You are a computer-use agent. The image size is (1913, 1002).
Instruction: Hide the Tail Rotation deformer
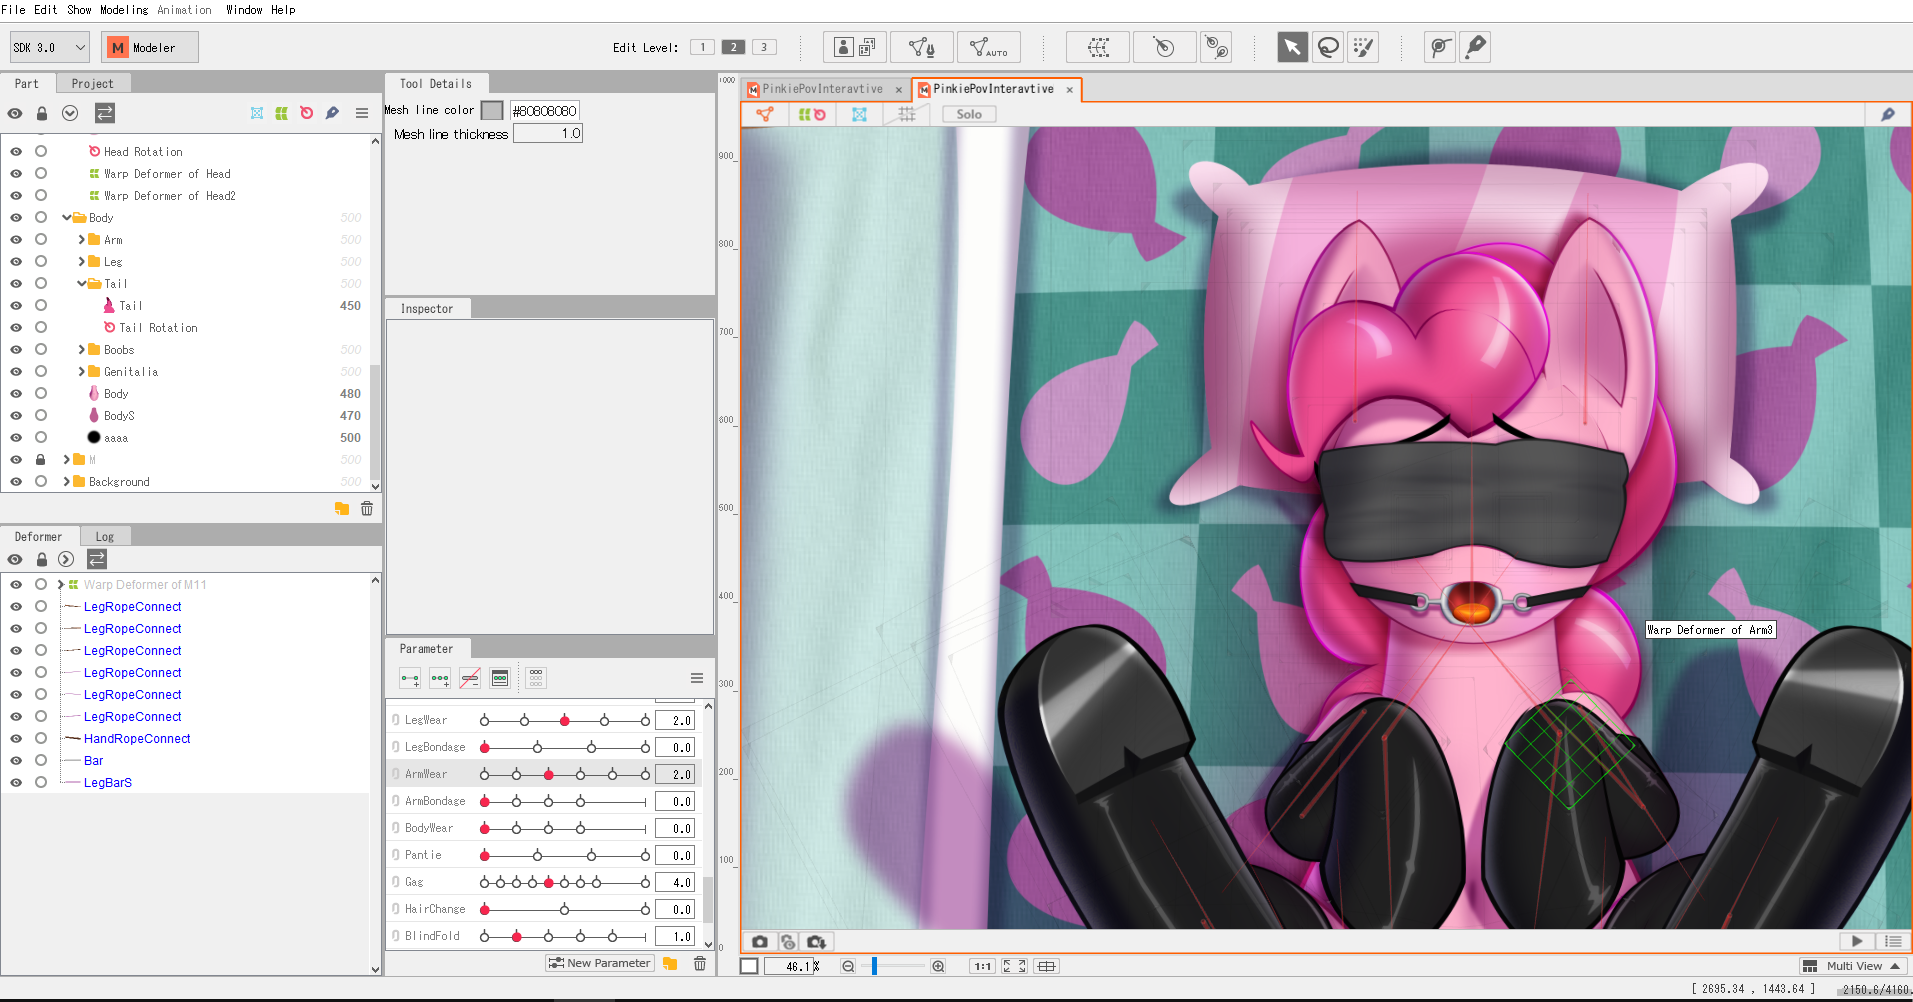click(x=16, y=328)
